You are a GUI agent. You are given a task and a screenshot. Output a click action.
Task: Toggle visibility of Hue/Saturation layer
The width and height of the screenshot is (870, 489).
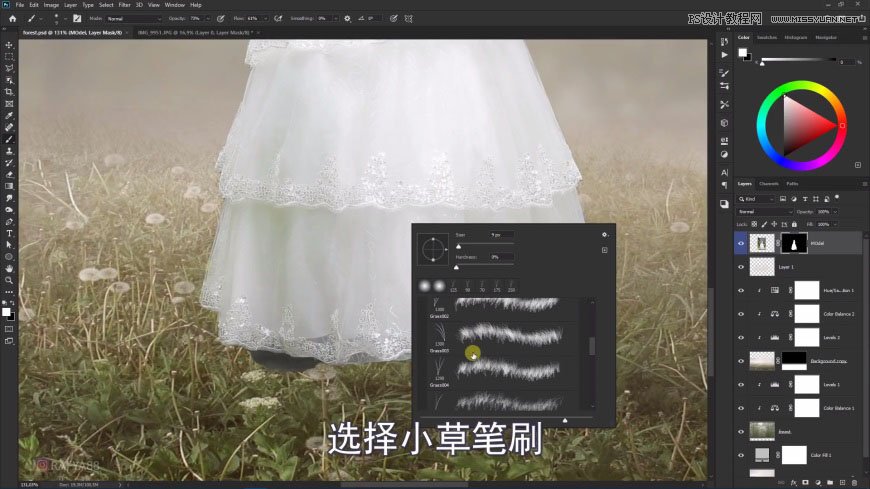741,290
